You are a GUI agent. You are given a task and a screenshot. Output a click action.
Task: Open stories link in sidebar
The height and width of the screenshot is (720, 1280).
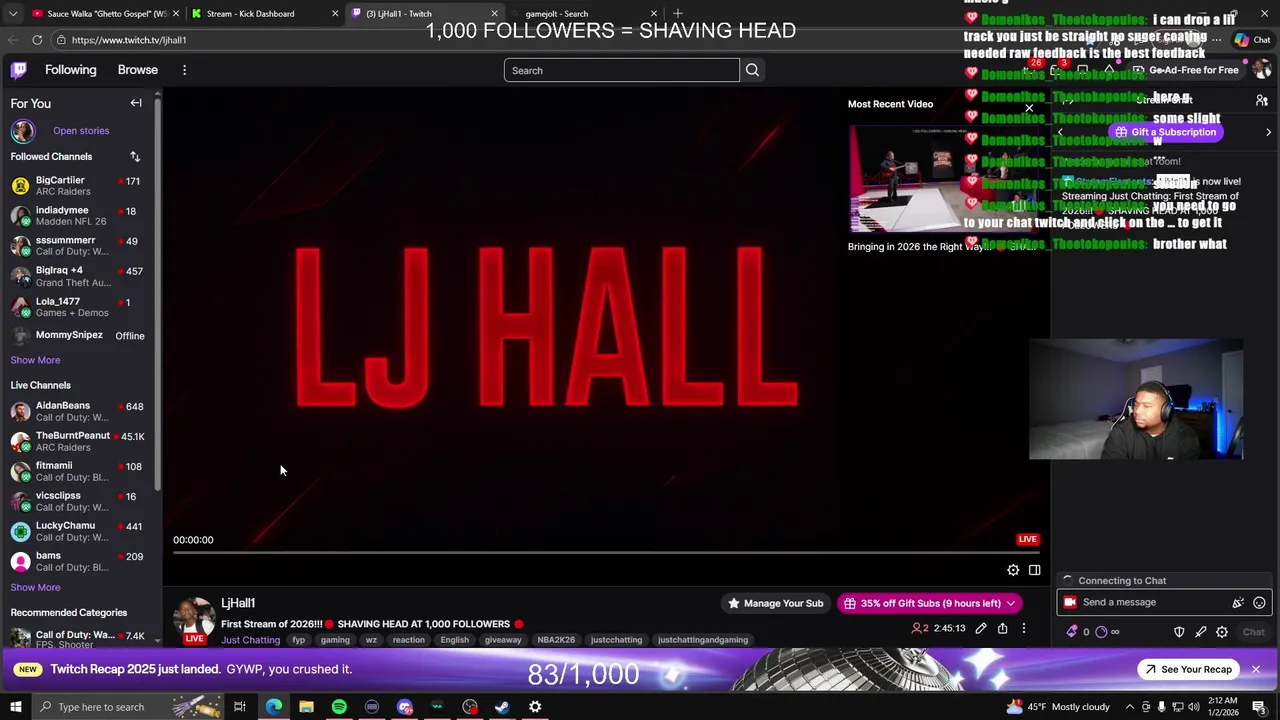[x=81, y=131]
